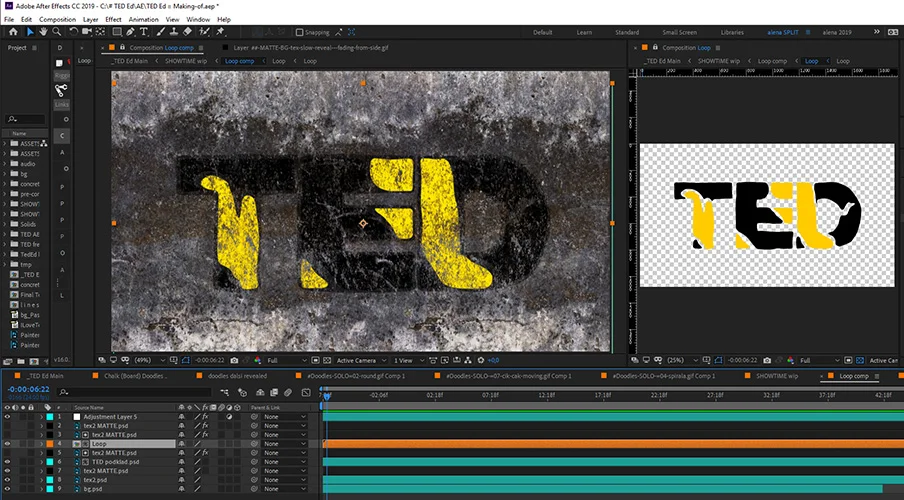Select the Brush tool
This screenshot has height=500, width=904.
coord(161,32)
